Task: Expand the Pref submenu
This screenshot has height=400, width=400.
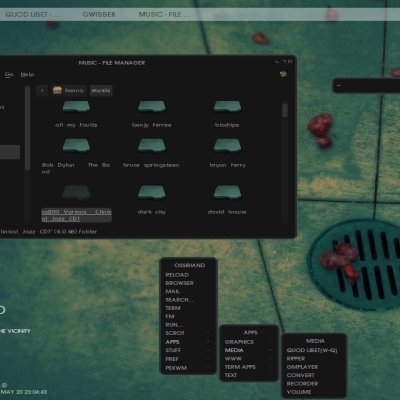Action: coord(189,359)
